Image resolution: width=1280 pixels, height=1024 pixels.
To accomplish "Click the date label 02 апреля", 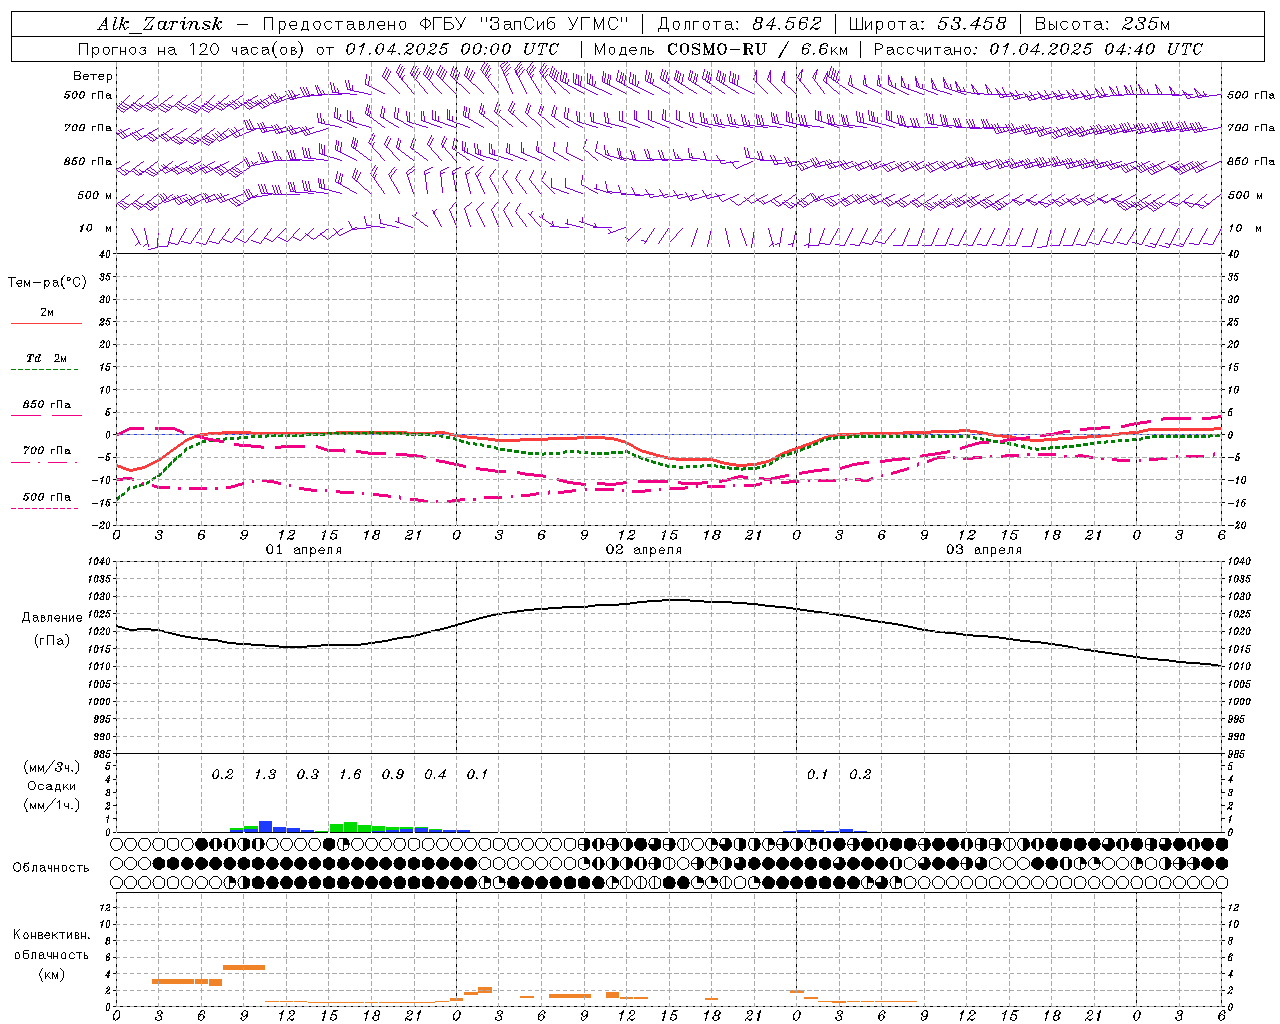I will point(643,550).
